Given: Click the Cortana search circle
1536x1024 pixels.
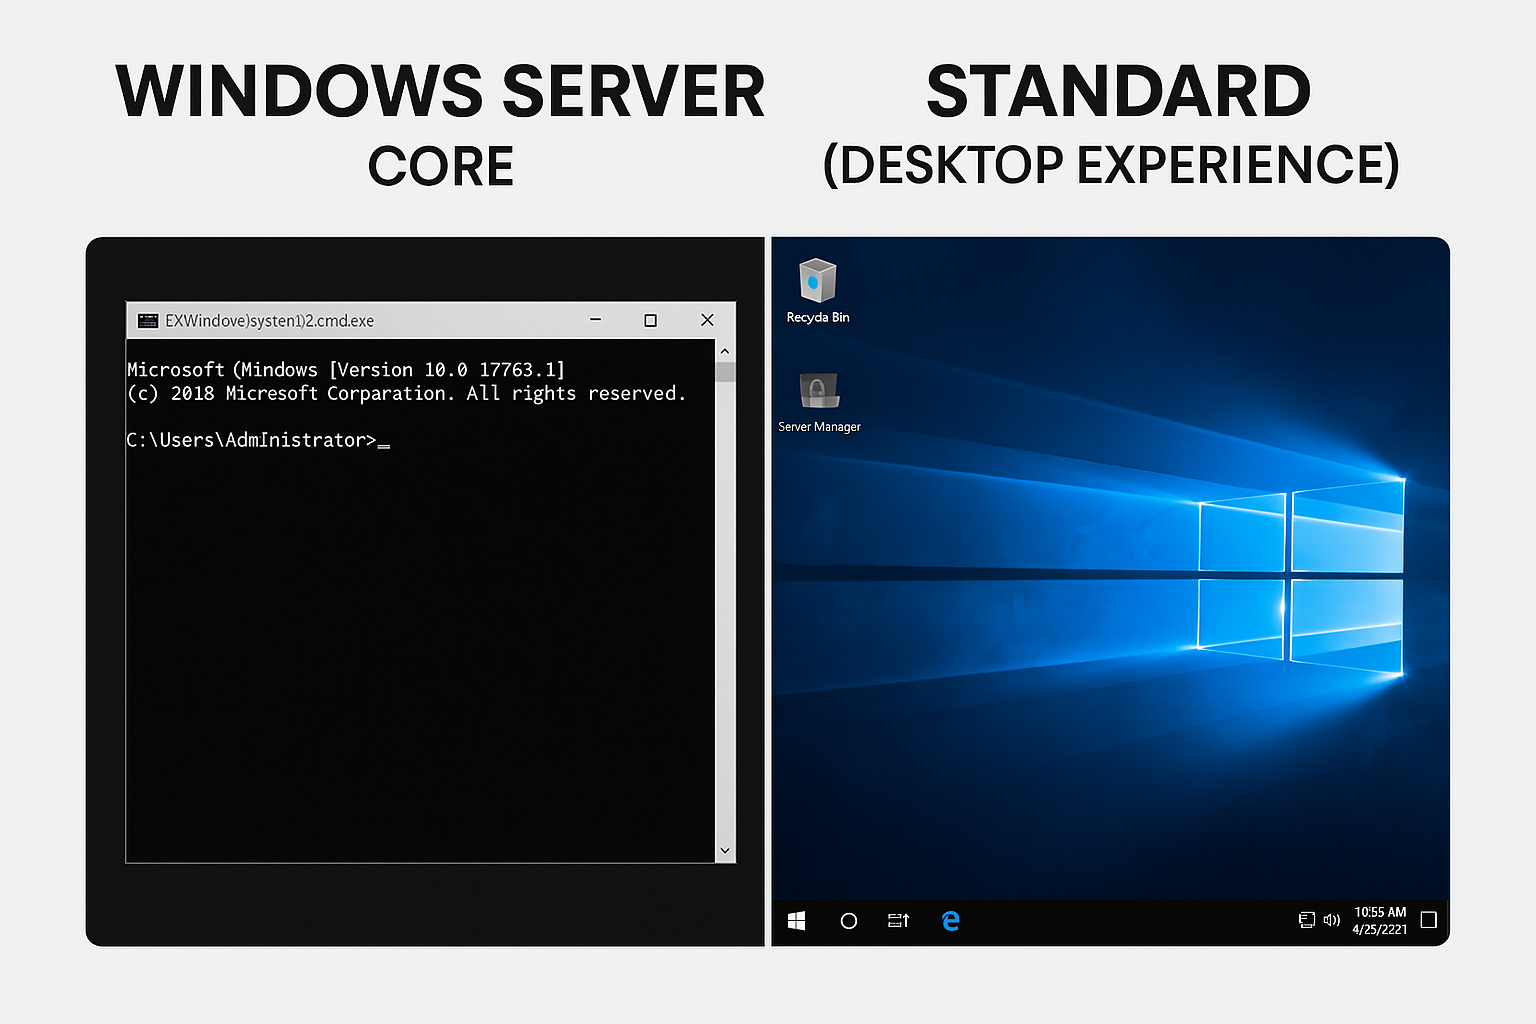Looking at the screenshot, I should (x=848, y=920).
